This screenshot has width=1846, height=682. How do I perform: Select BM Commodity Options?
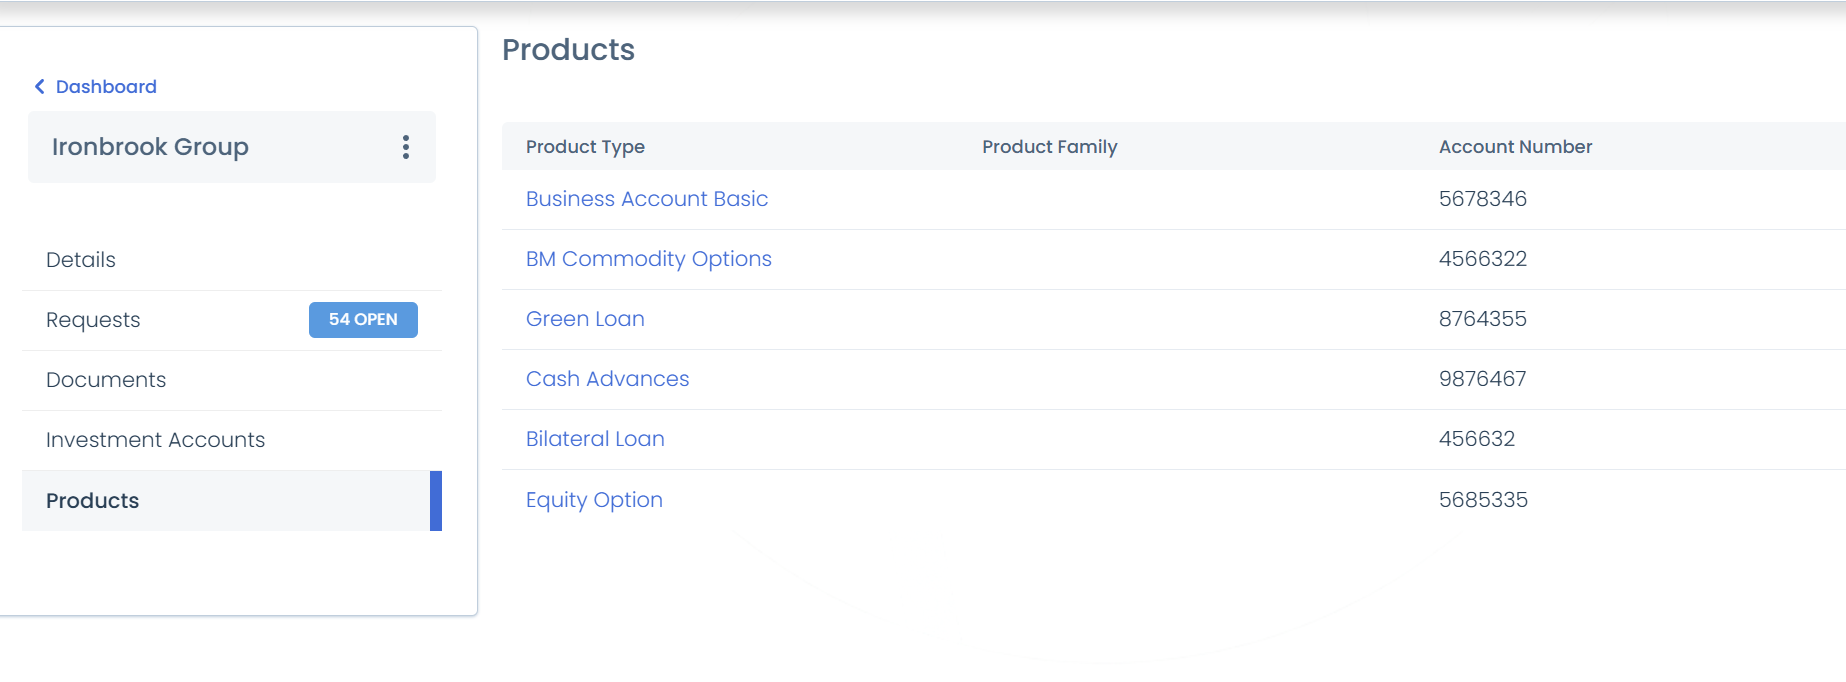coord(649,258)
